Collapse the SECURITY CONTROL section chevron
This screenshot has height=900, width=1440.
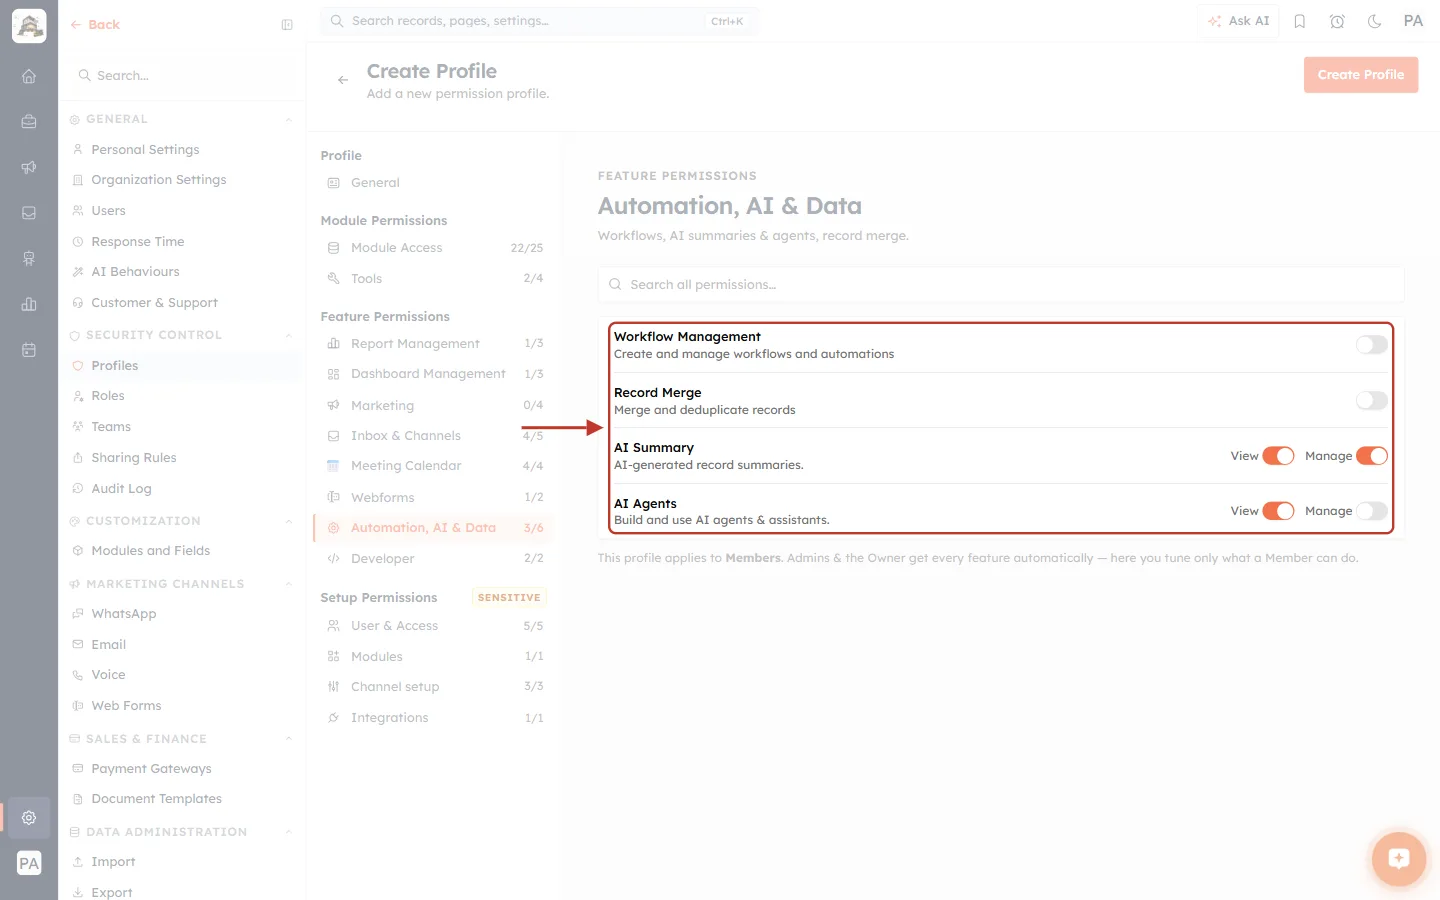coord(288,336)
